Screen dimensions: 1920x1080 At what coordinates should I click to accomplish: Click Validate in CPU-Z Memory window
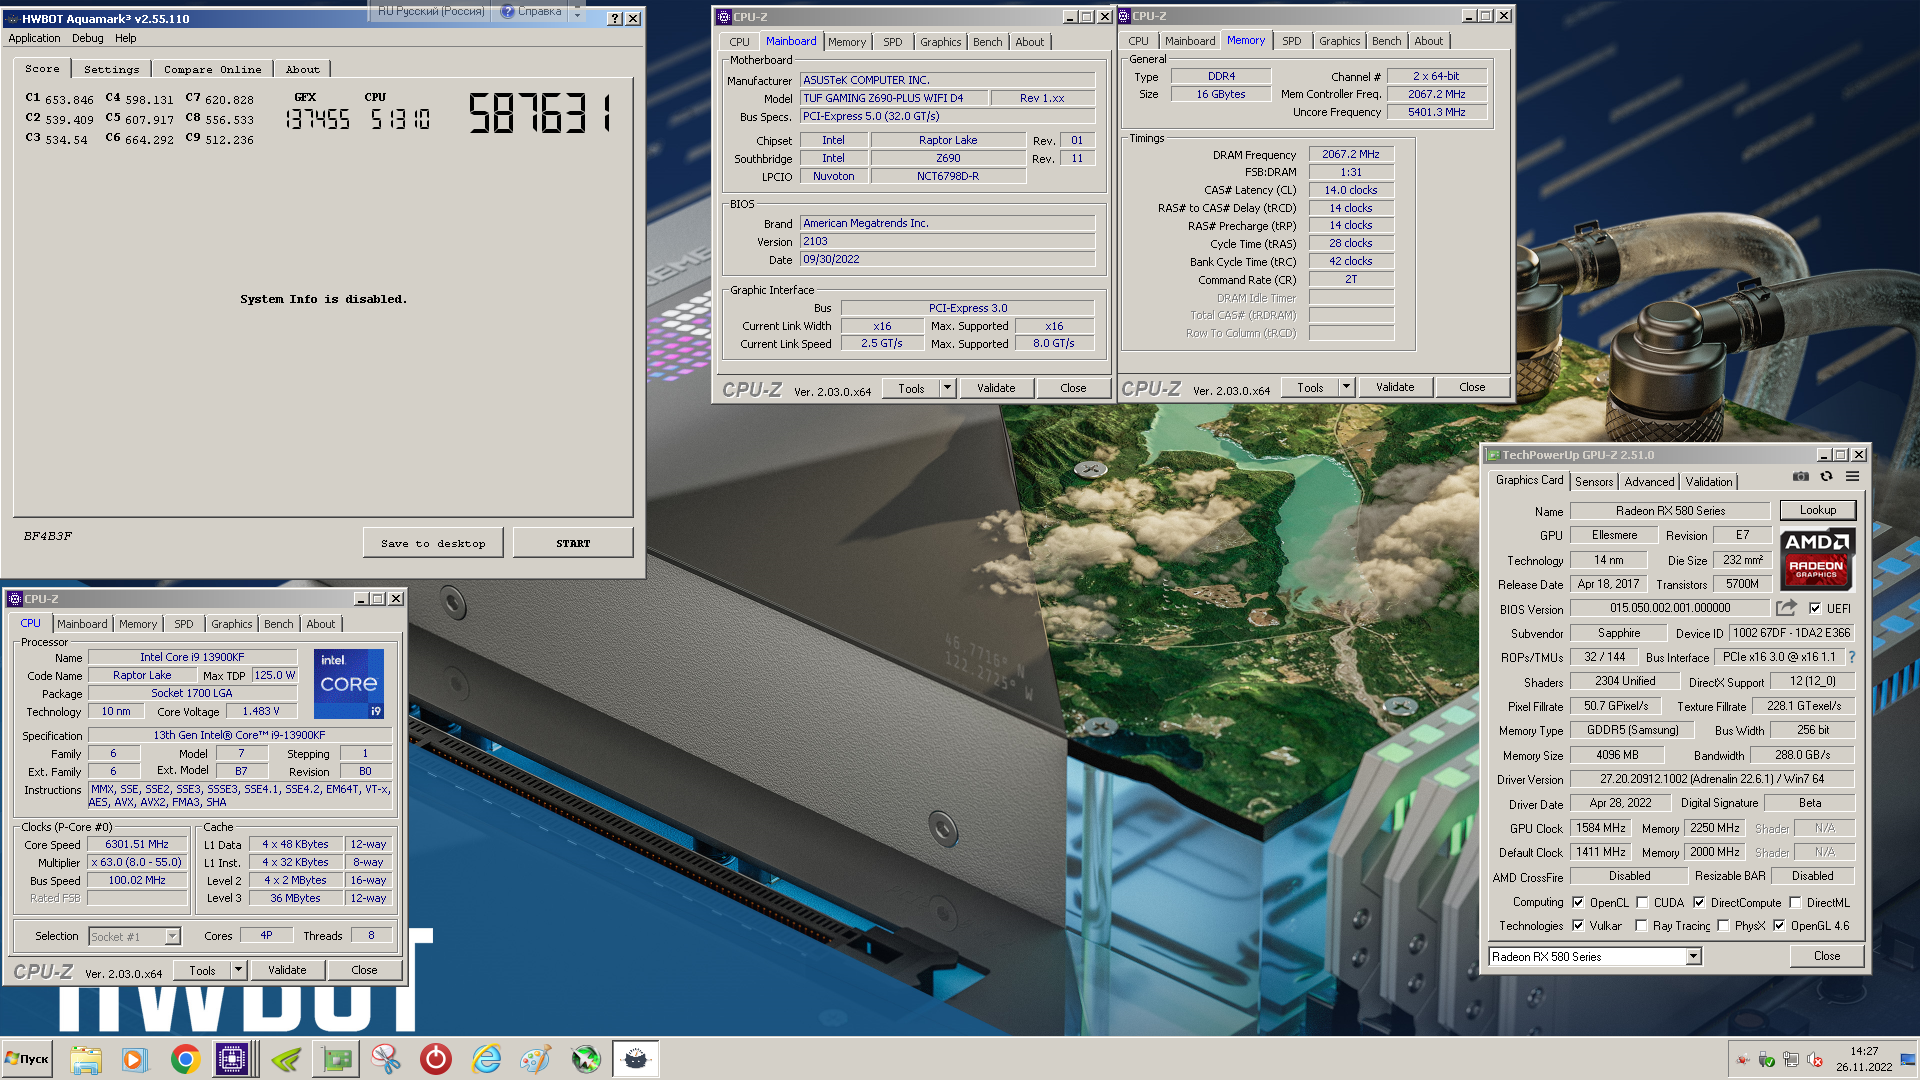pyautogui.click(x=1394, y=387)
